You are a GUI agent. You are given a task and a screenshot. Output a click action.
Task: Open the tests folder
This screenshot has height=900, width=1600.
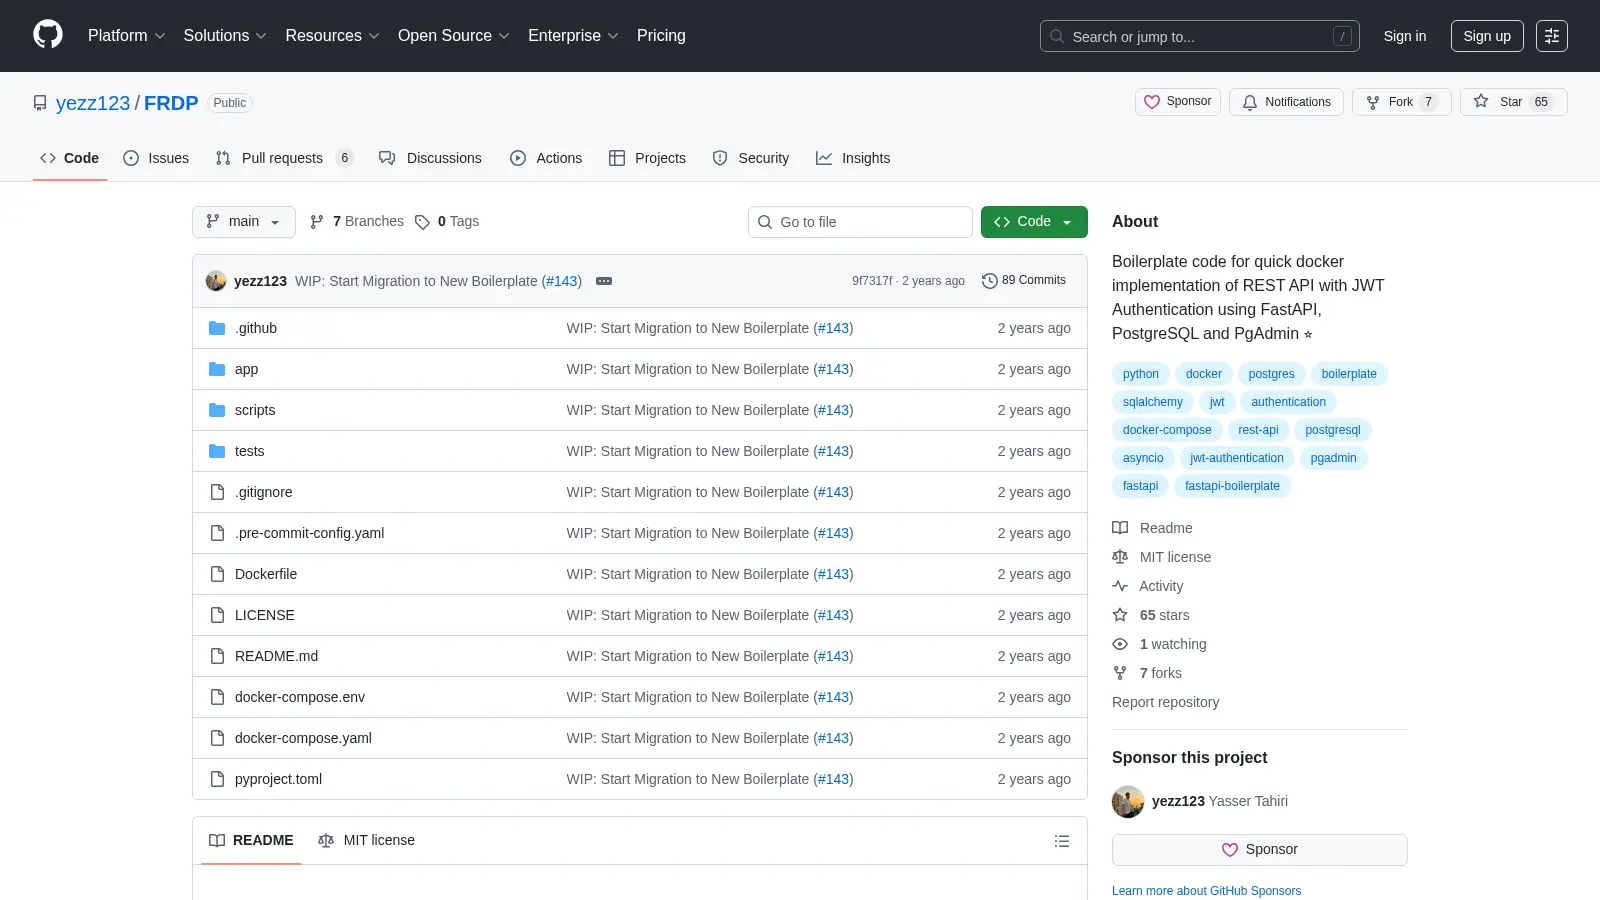coord(250,451)
